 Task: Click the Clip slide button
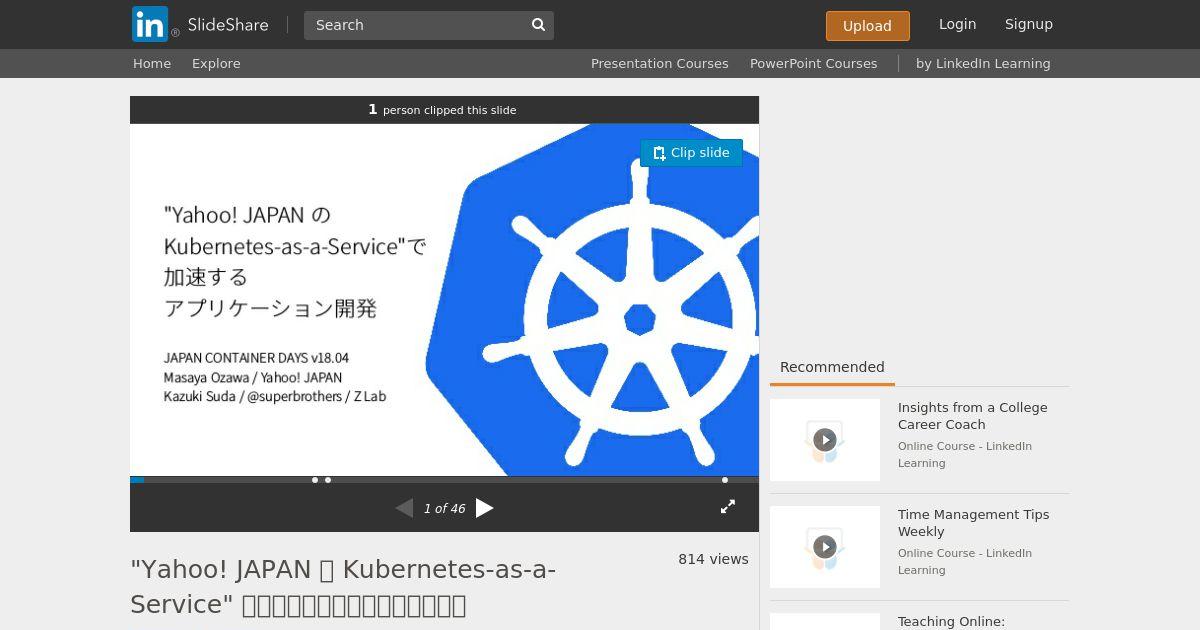pyautogui.click(x=691, y=153)
